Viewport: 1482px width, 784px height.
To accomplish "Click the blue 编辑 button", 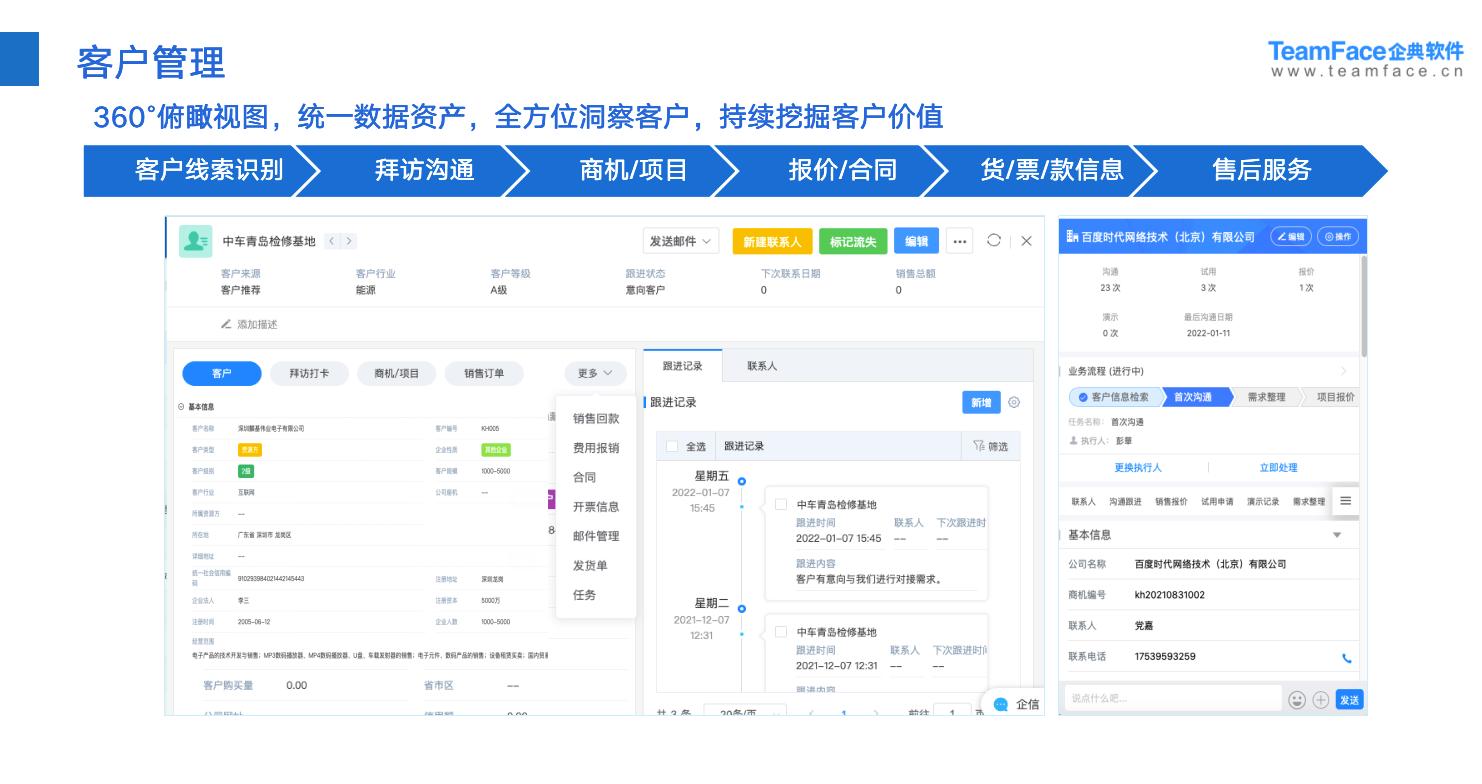I will pyautogui.click(x=916, y=241).
